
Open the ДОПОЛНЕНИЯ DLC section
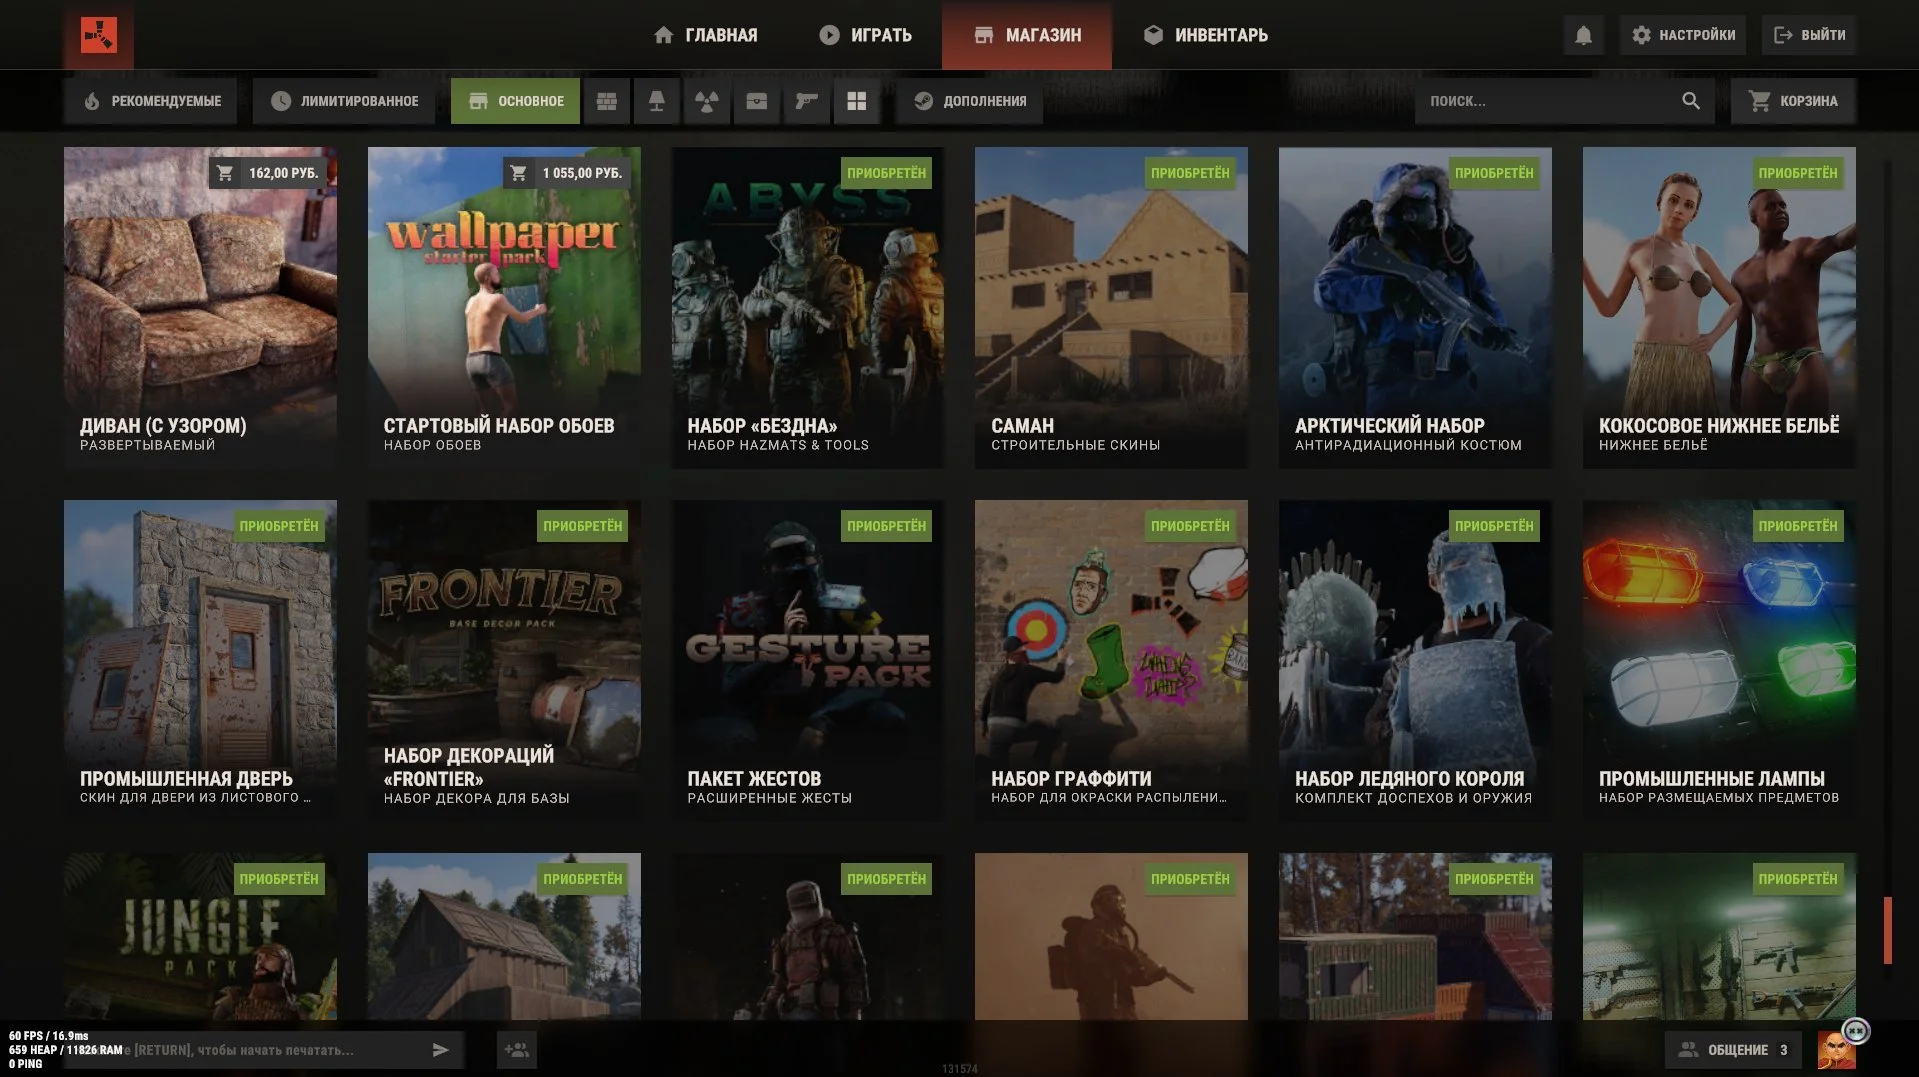point(969,101)
